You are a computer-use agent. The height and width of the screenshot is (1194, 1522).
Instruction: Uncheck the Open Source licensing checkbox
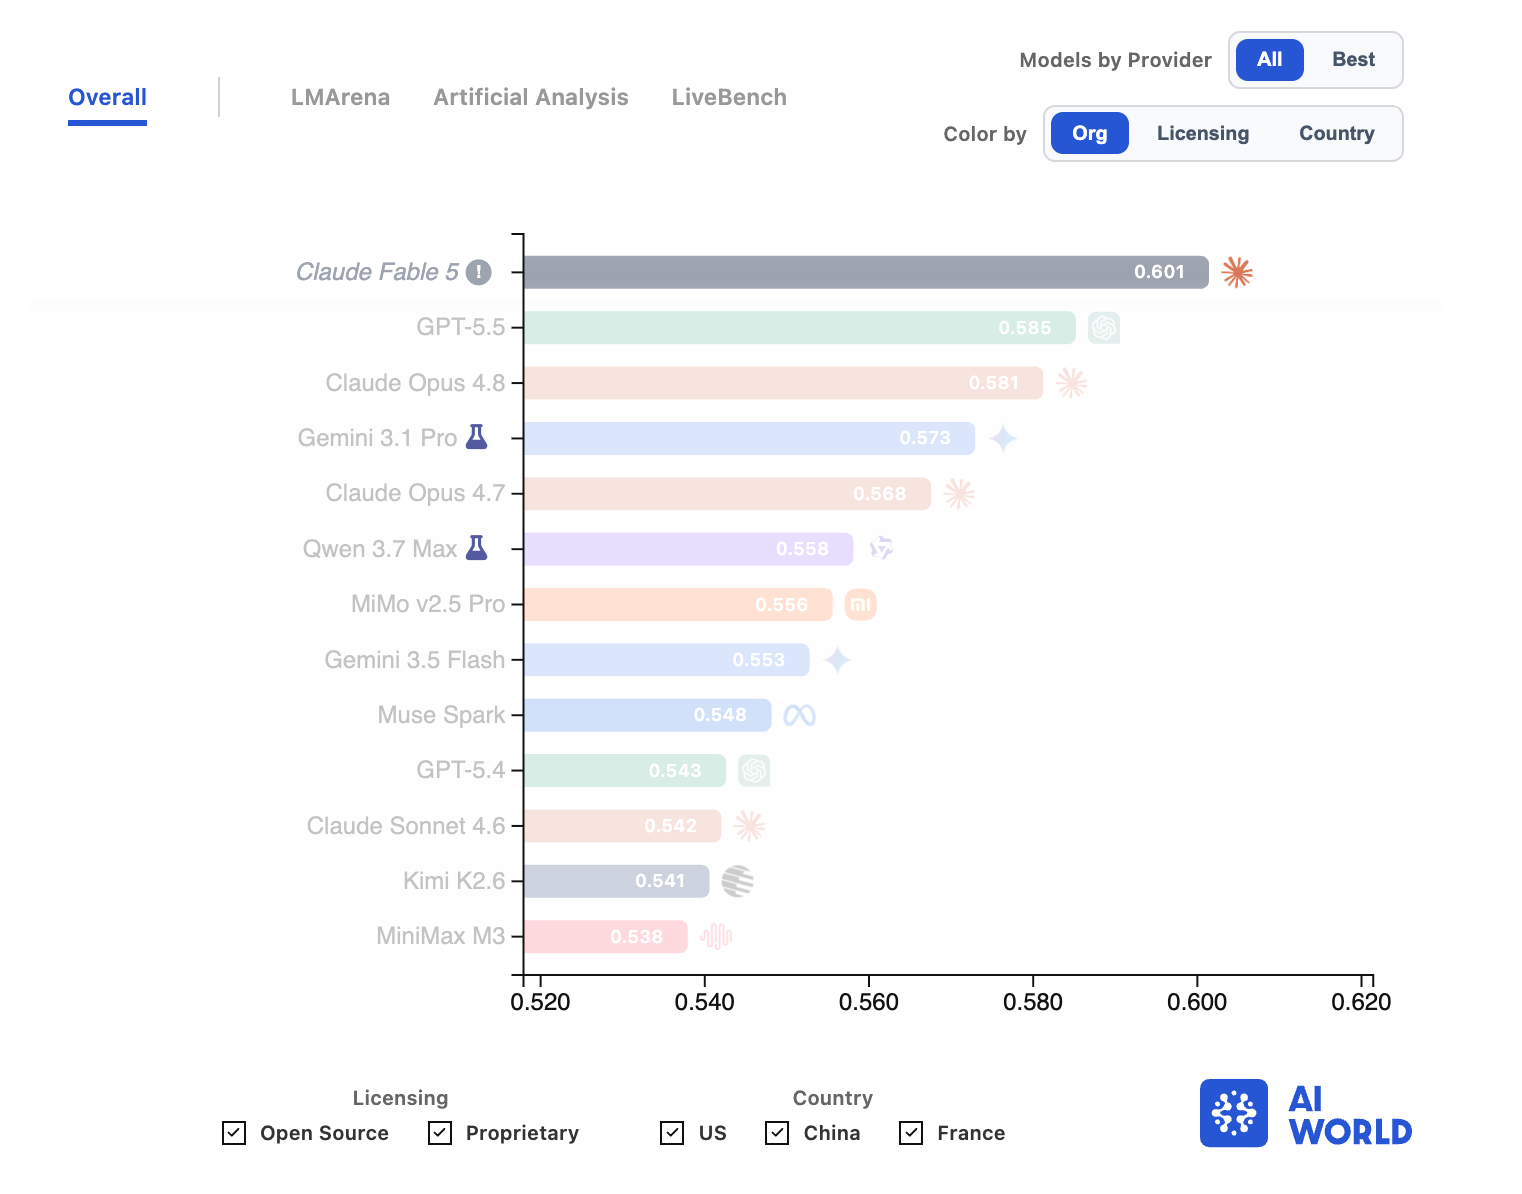tap(234, 1133)
